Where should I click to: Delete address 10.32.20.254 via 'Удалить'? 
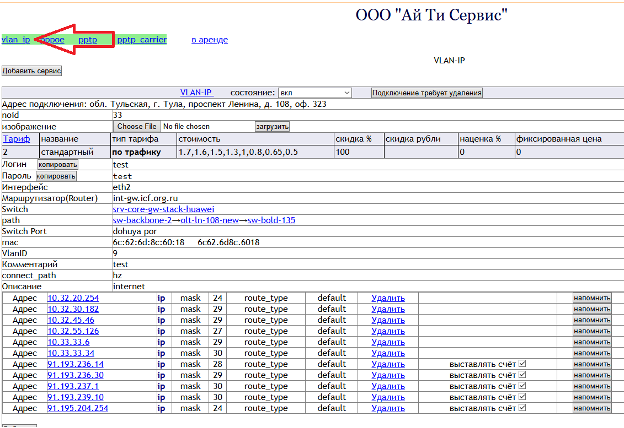point(388,298)
